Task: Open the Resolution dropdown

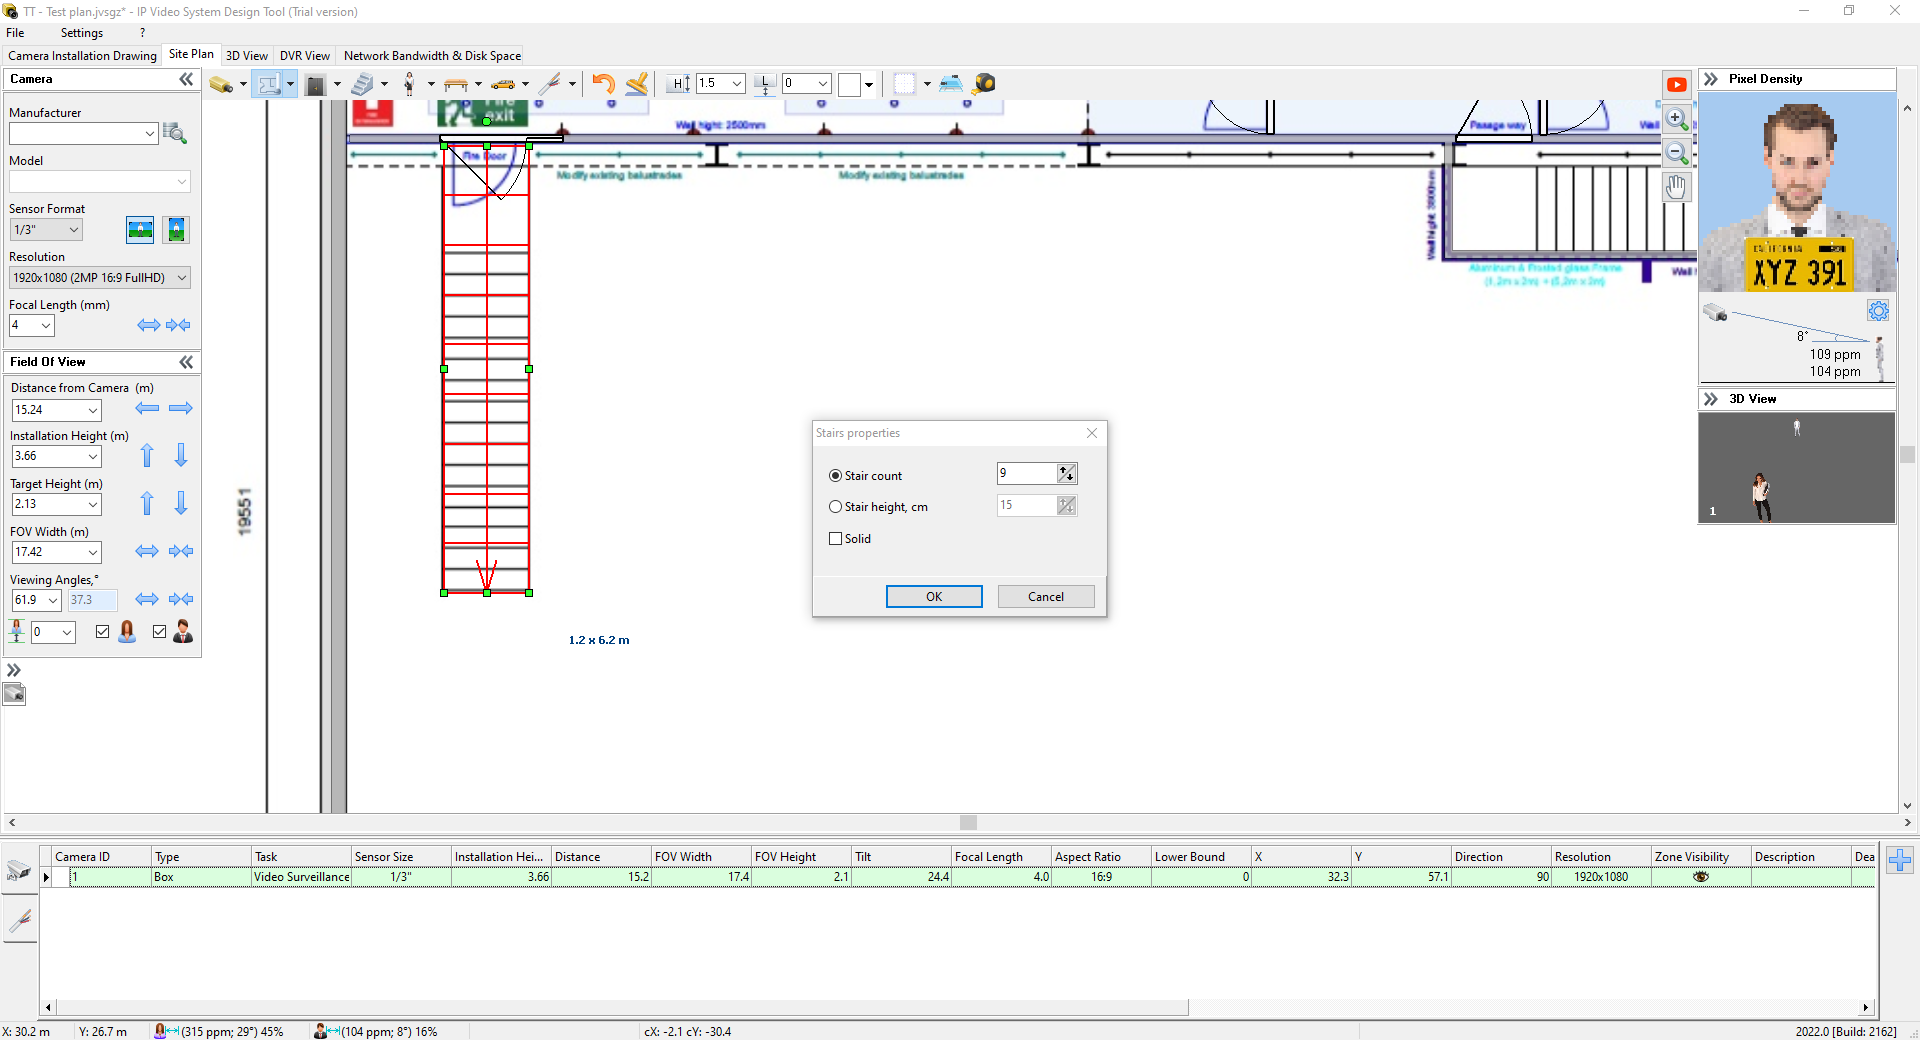Action: (182, 278)
